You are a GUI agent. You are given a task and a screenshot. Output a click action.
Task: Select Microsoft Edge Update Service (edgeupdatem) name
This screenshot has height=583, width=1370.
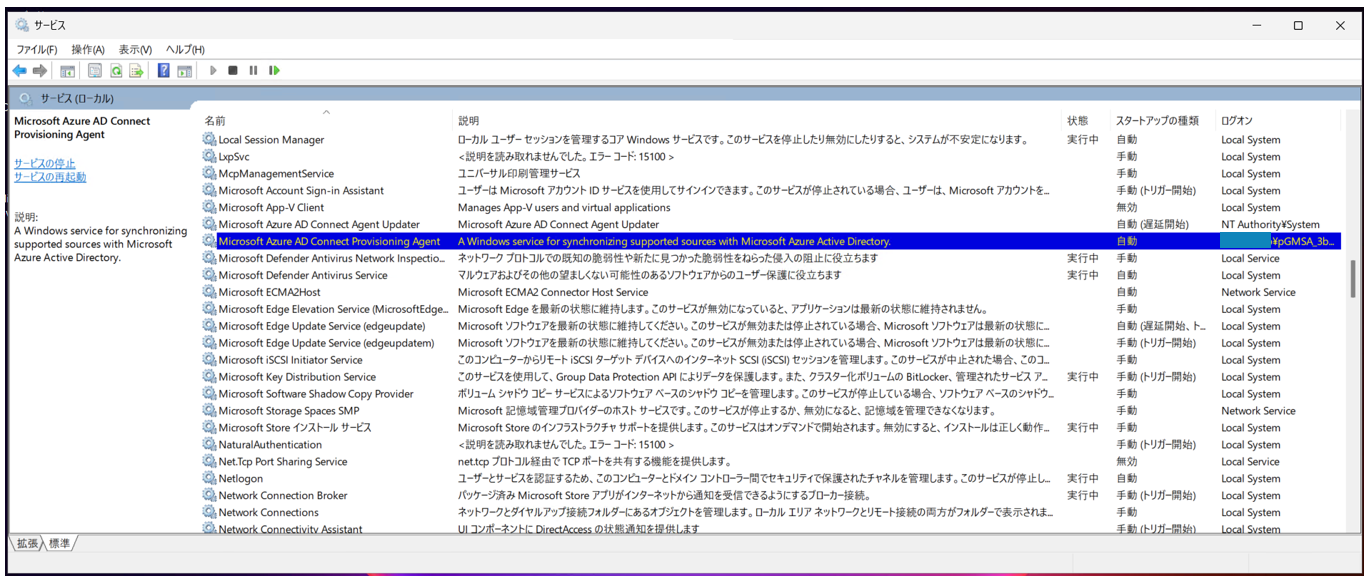tap(326, 343)
